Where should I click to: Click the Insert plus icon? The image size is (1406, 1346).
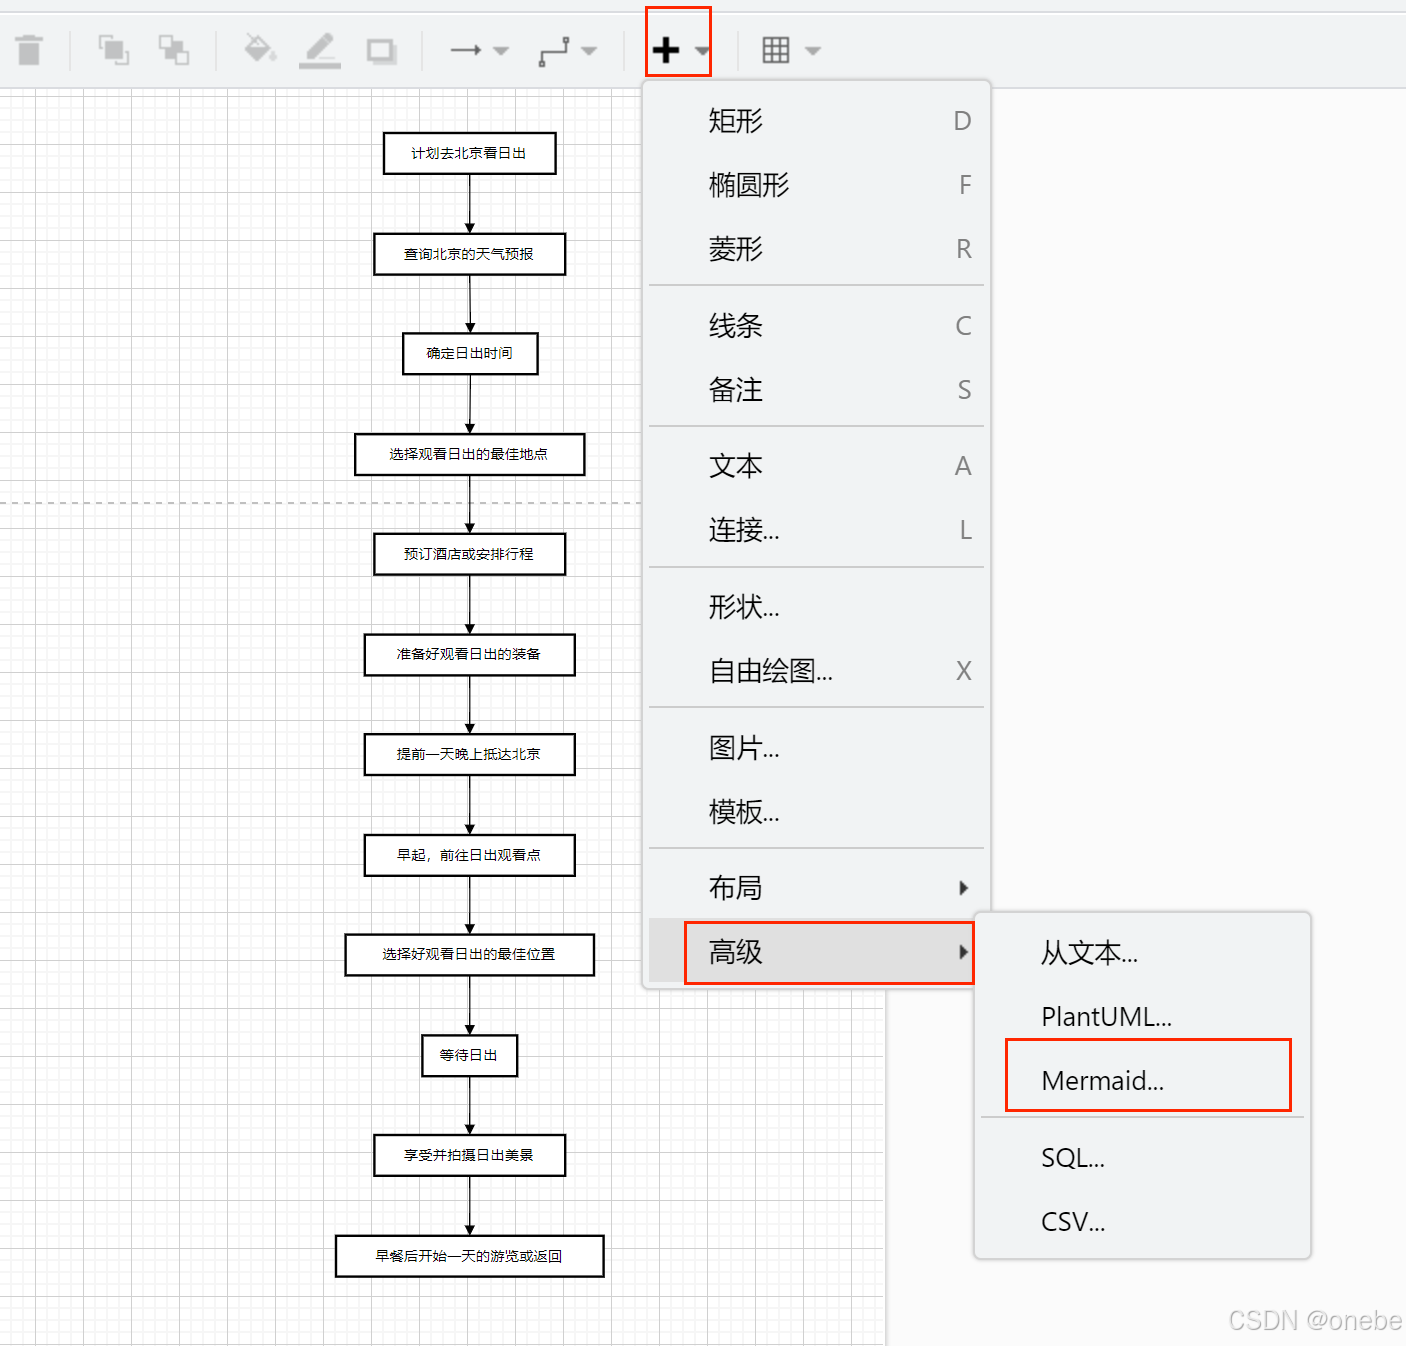pyautogui.click(x=666, y=50)
